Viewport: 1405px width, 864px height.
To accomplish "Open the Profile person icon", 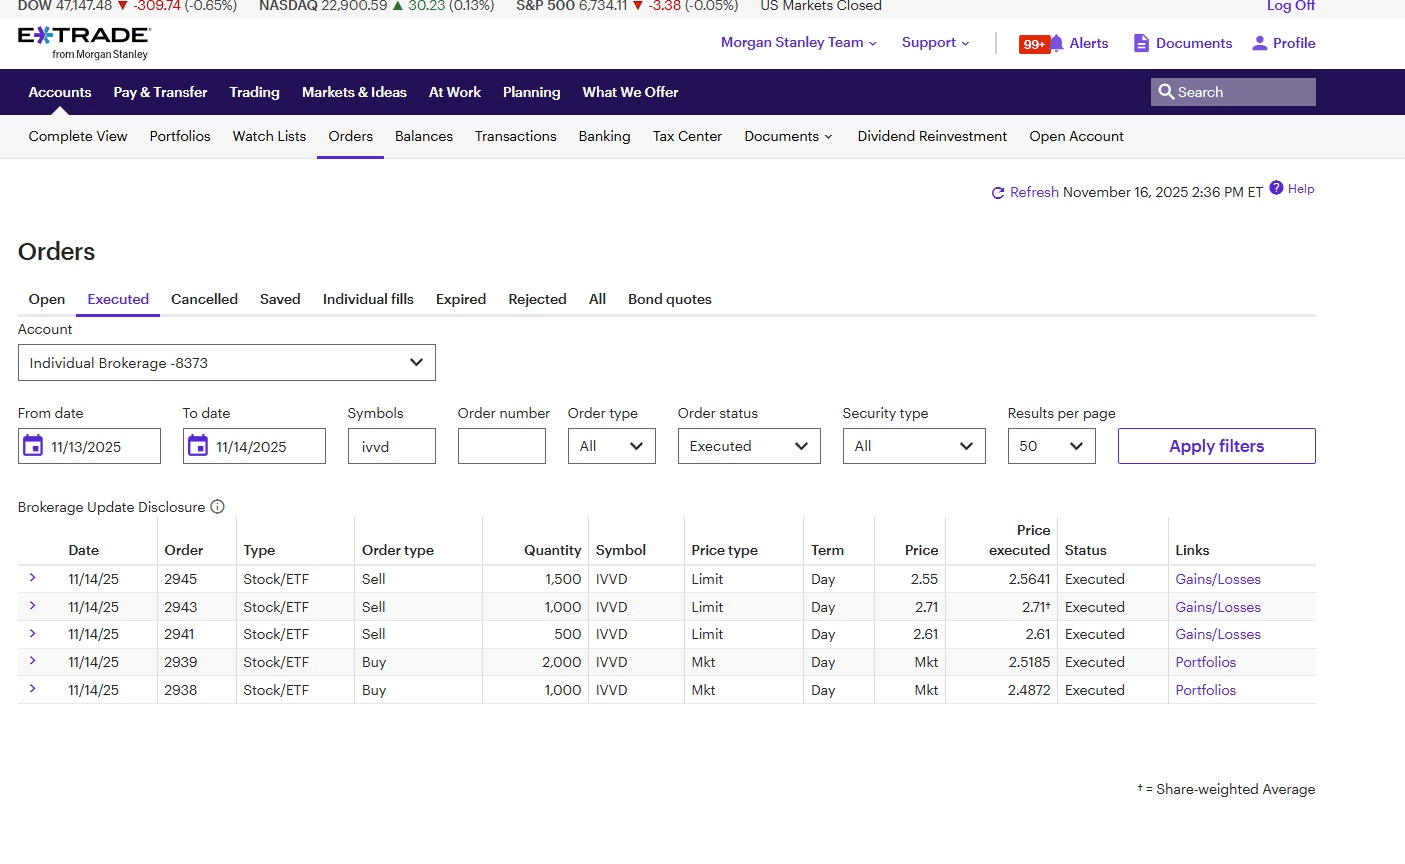I will point(1259,43).
